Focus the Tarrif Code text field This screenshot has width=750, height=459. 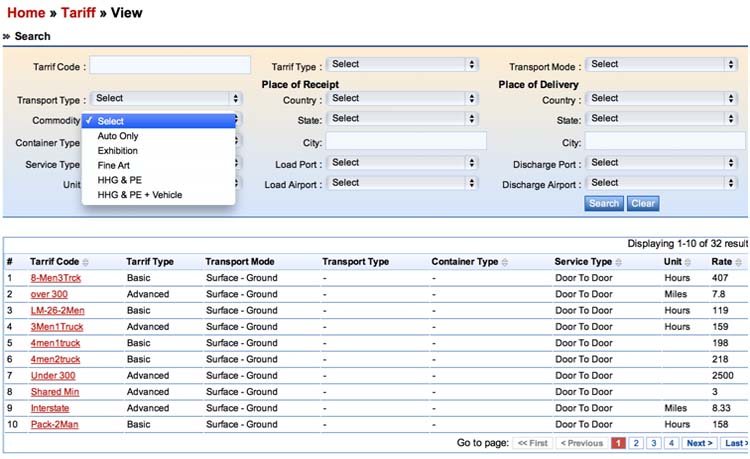tap(170, 65)
